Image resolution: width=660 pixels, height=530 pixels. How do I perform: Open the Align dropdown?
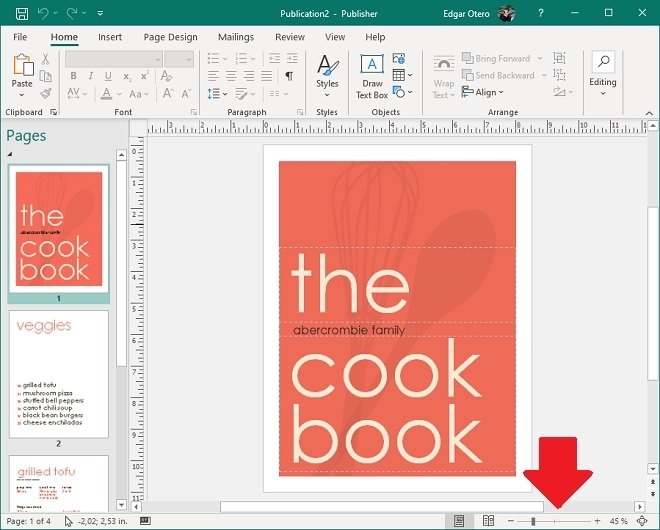click(482, 92)
